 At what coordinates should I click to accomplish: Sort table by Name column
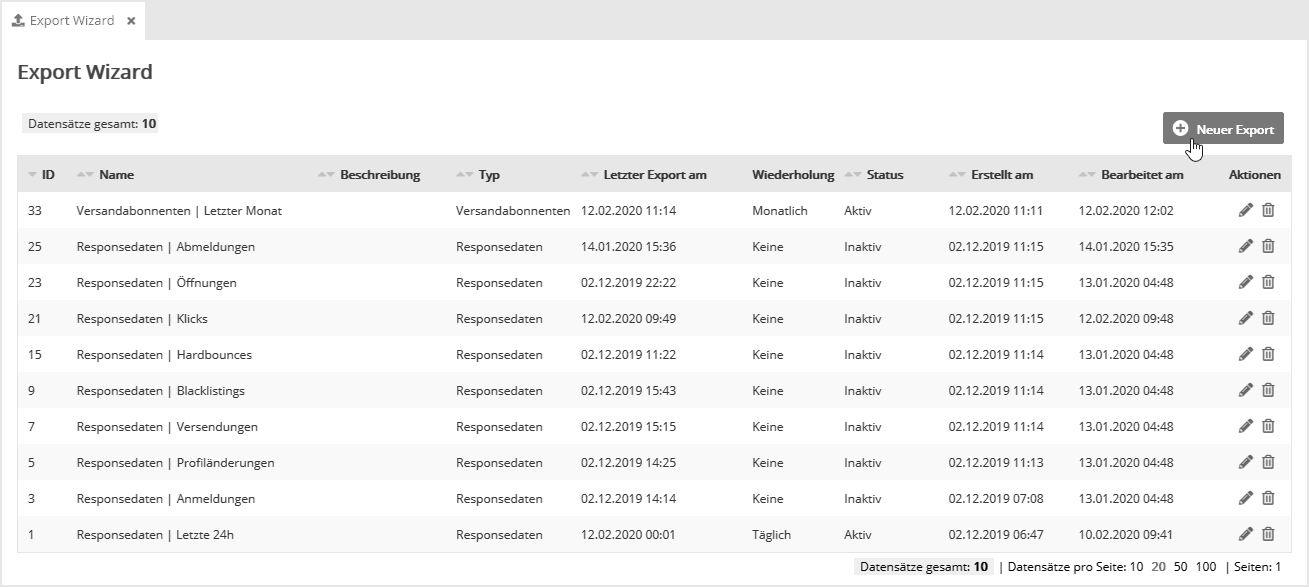pyautogui.click(x=116, y=175)
